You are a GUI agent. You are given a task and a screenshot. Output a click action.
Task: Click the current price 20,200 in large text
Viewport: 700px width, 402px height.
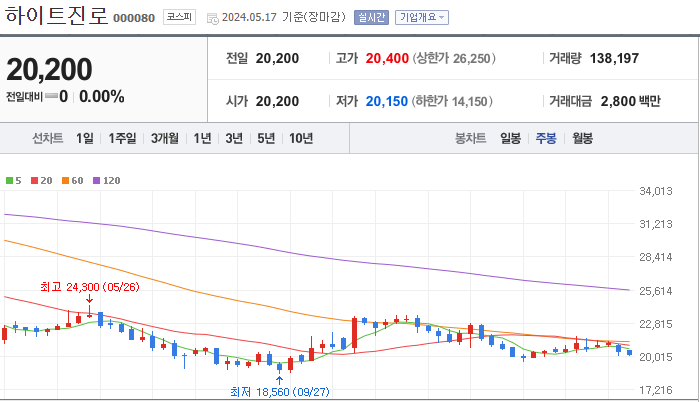pos(49,70)
